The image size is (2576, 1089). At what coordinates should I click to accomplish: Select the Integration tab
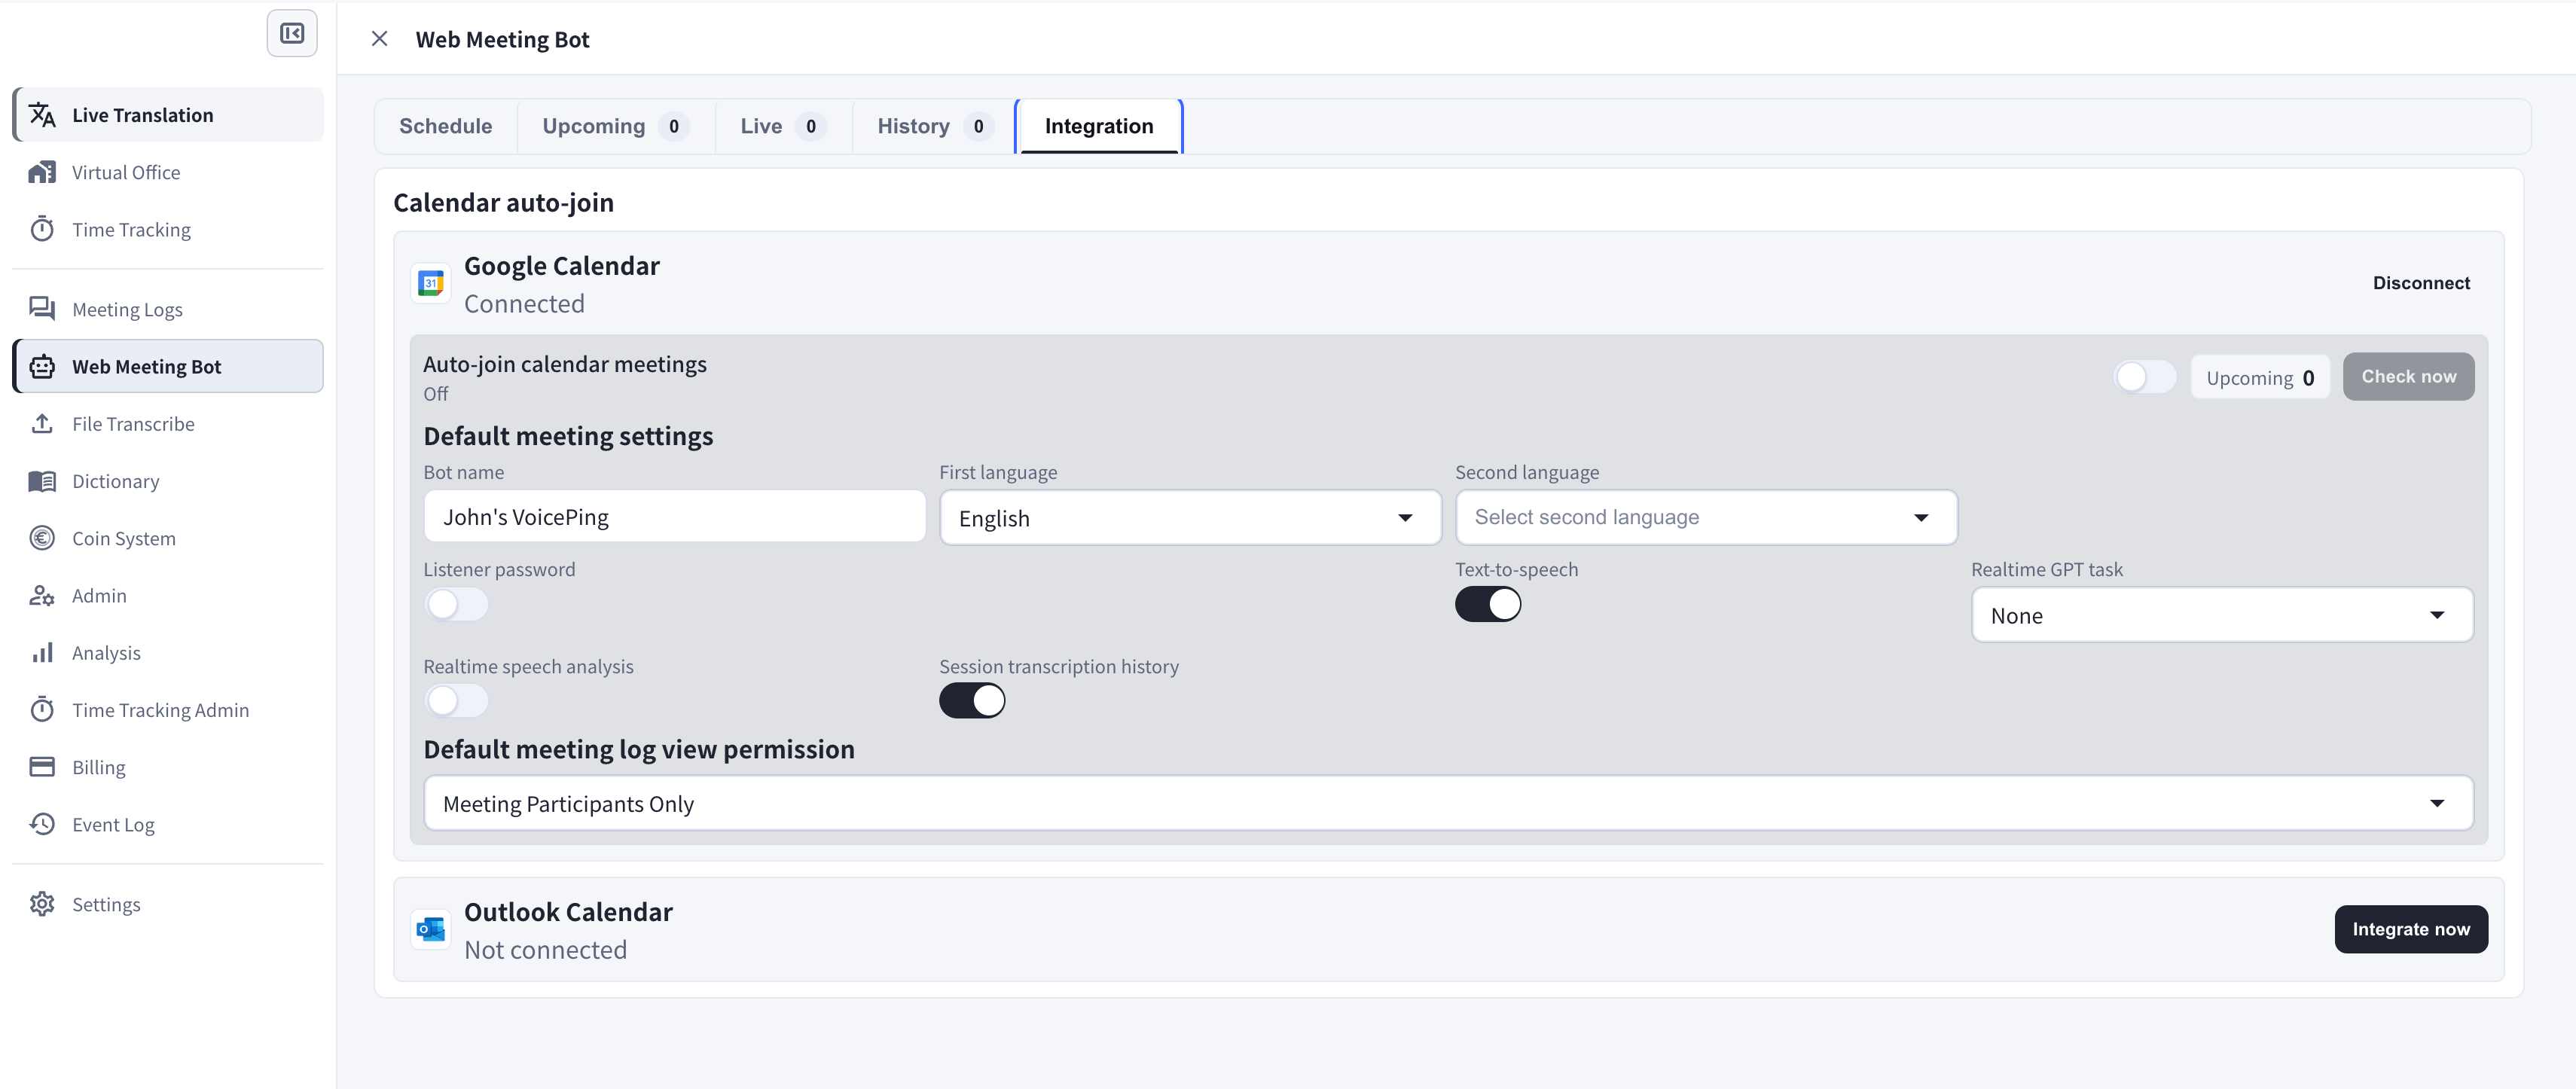click(x=1099, y=126)
